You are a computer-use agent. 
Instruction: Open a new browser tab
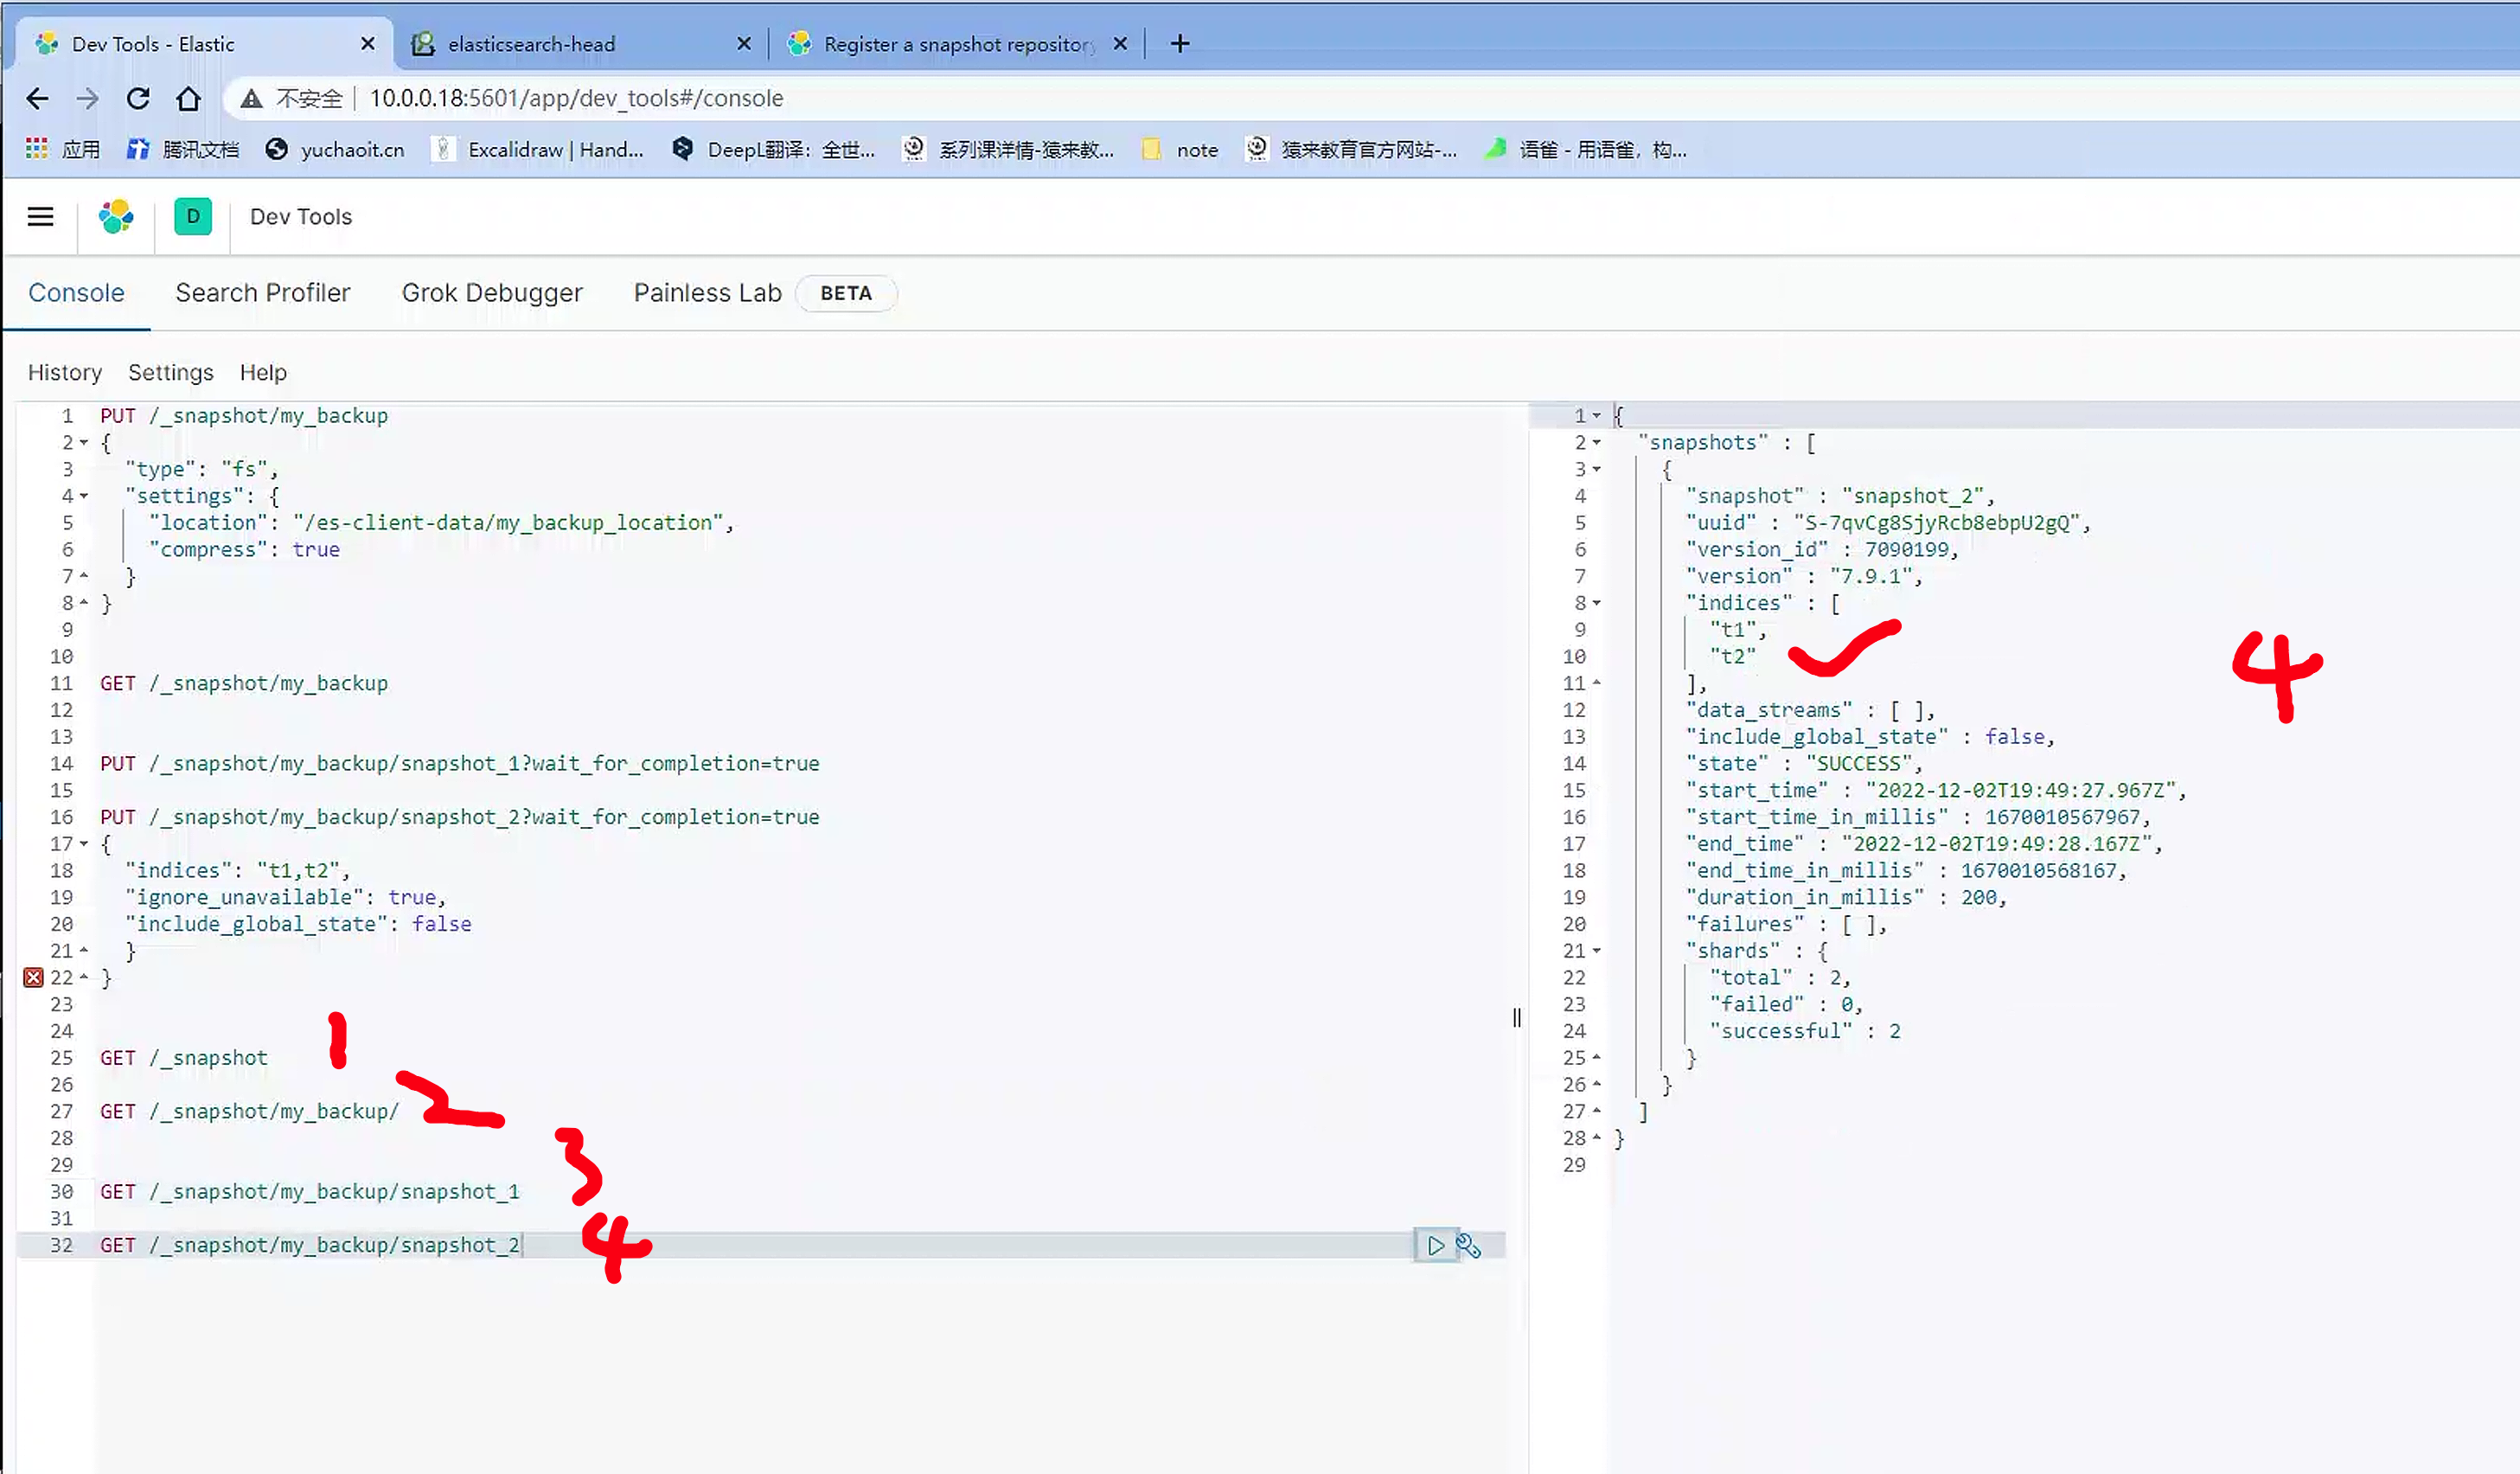(1180, 44)
